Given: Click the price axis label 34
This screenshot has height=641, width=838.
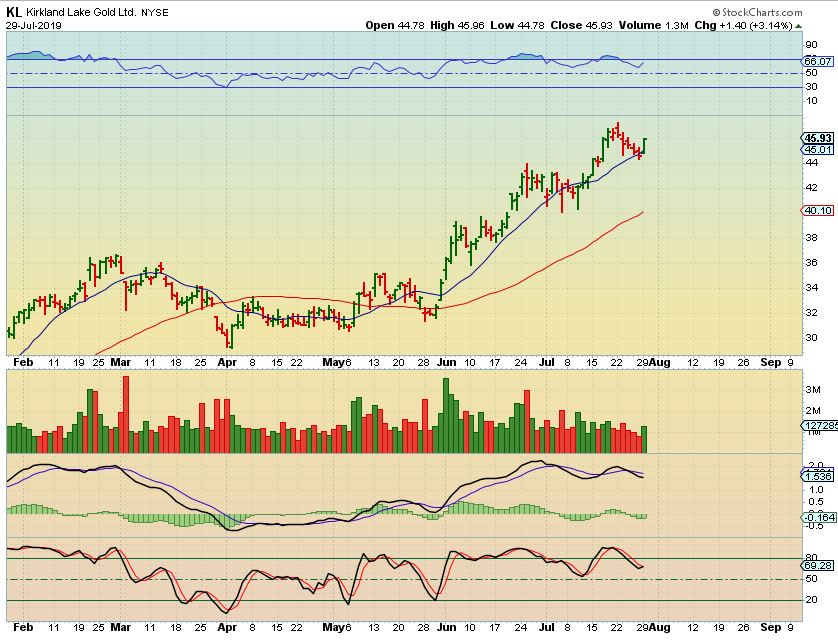Looking at the screenshot, I should (x=811, y=288).
